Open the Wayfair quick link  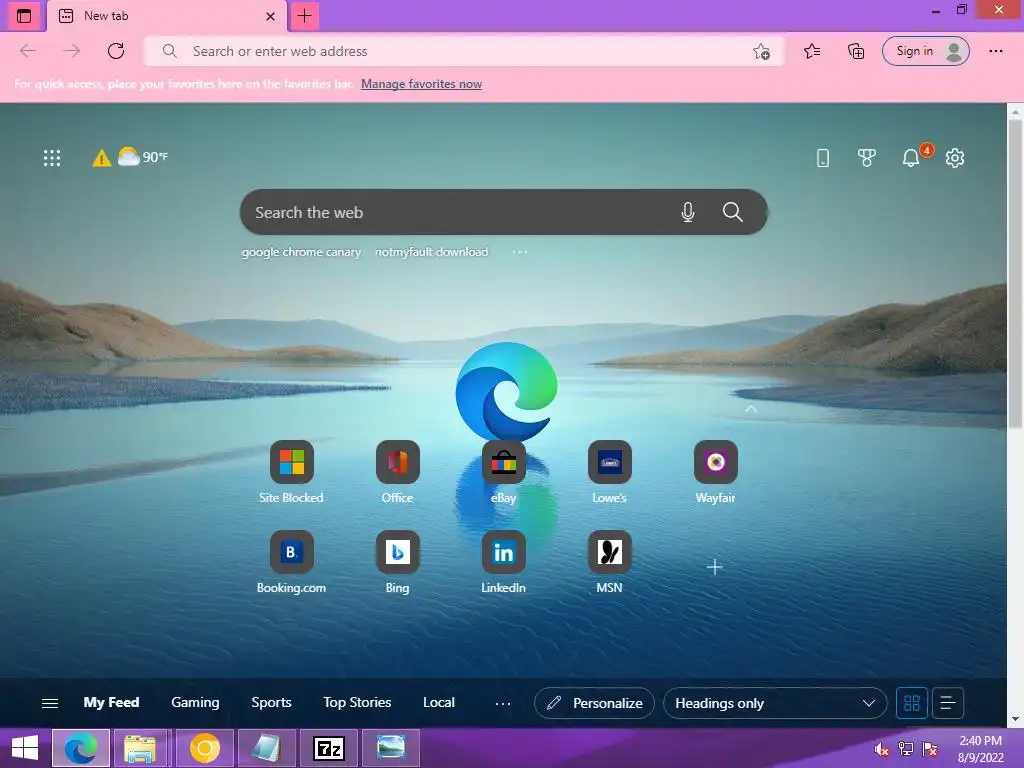tap(716, 473)
